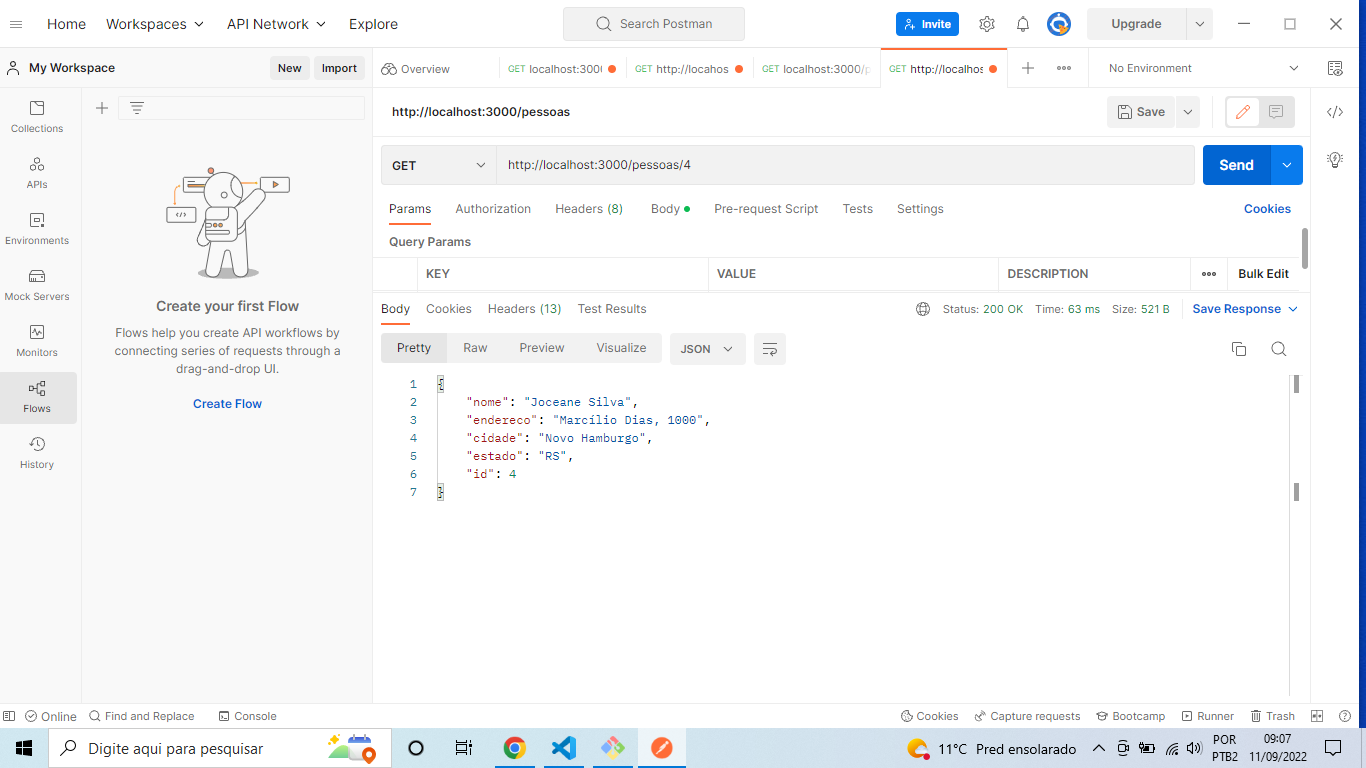Select the Raw response view tab
Viewport: 1366px width, 768px height.
click(x=475, y=348)
